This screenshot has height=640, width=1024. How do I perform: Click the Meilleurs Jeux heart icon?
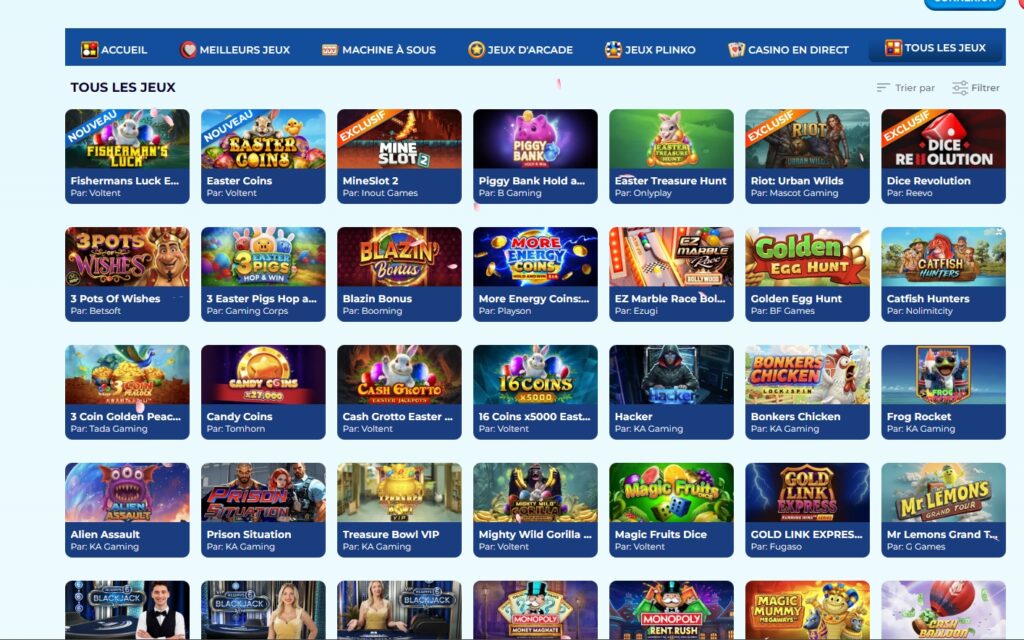point(188,50)
